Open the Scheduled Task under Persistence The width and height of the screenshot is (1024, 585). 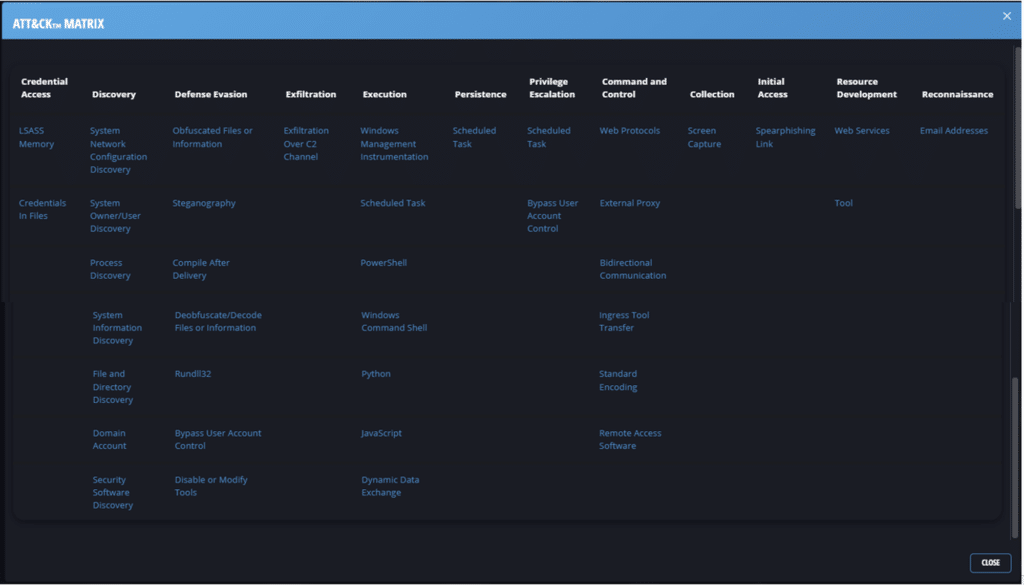pyautogui.click(x=474, y=137)
